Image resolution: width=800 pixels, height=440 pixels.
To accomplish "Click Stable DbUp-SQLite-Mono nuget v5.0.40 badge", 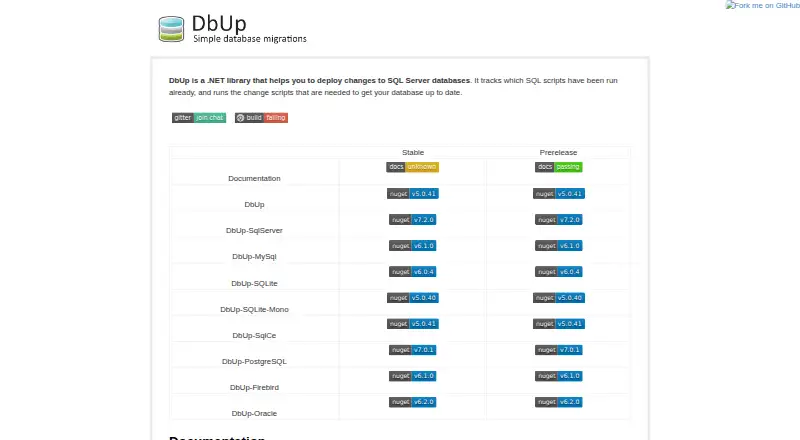I will [413, 298].
